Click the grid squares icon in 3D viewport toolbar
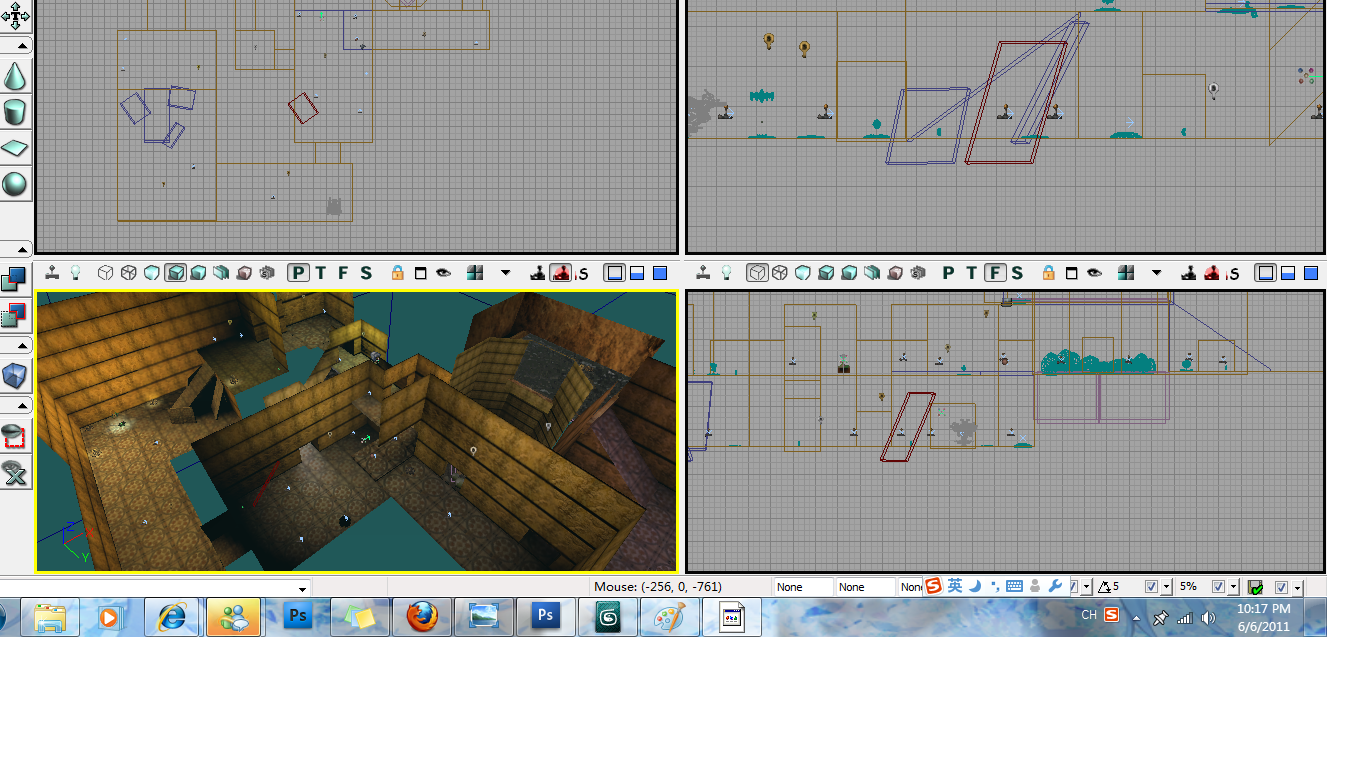The image size is (1366, 768). pyautogui.click(x=475, y=273)
